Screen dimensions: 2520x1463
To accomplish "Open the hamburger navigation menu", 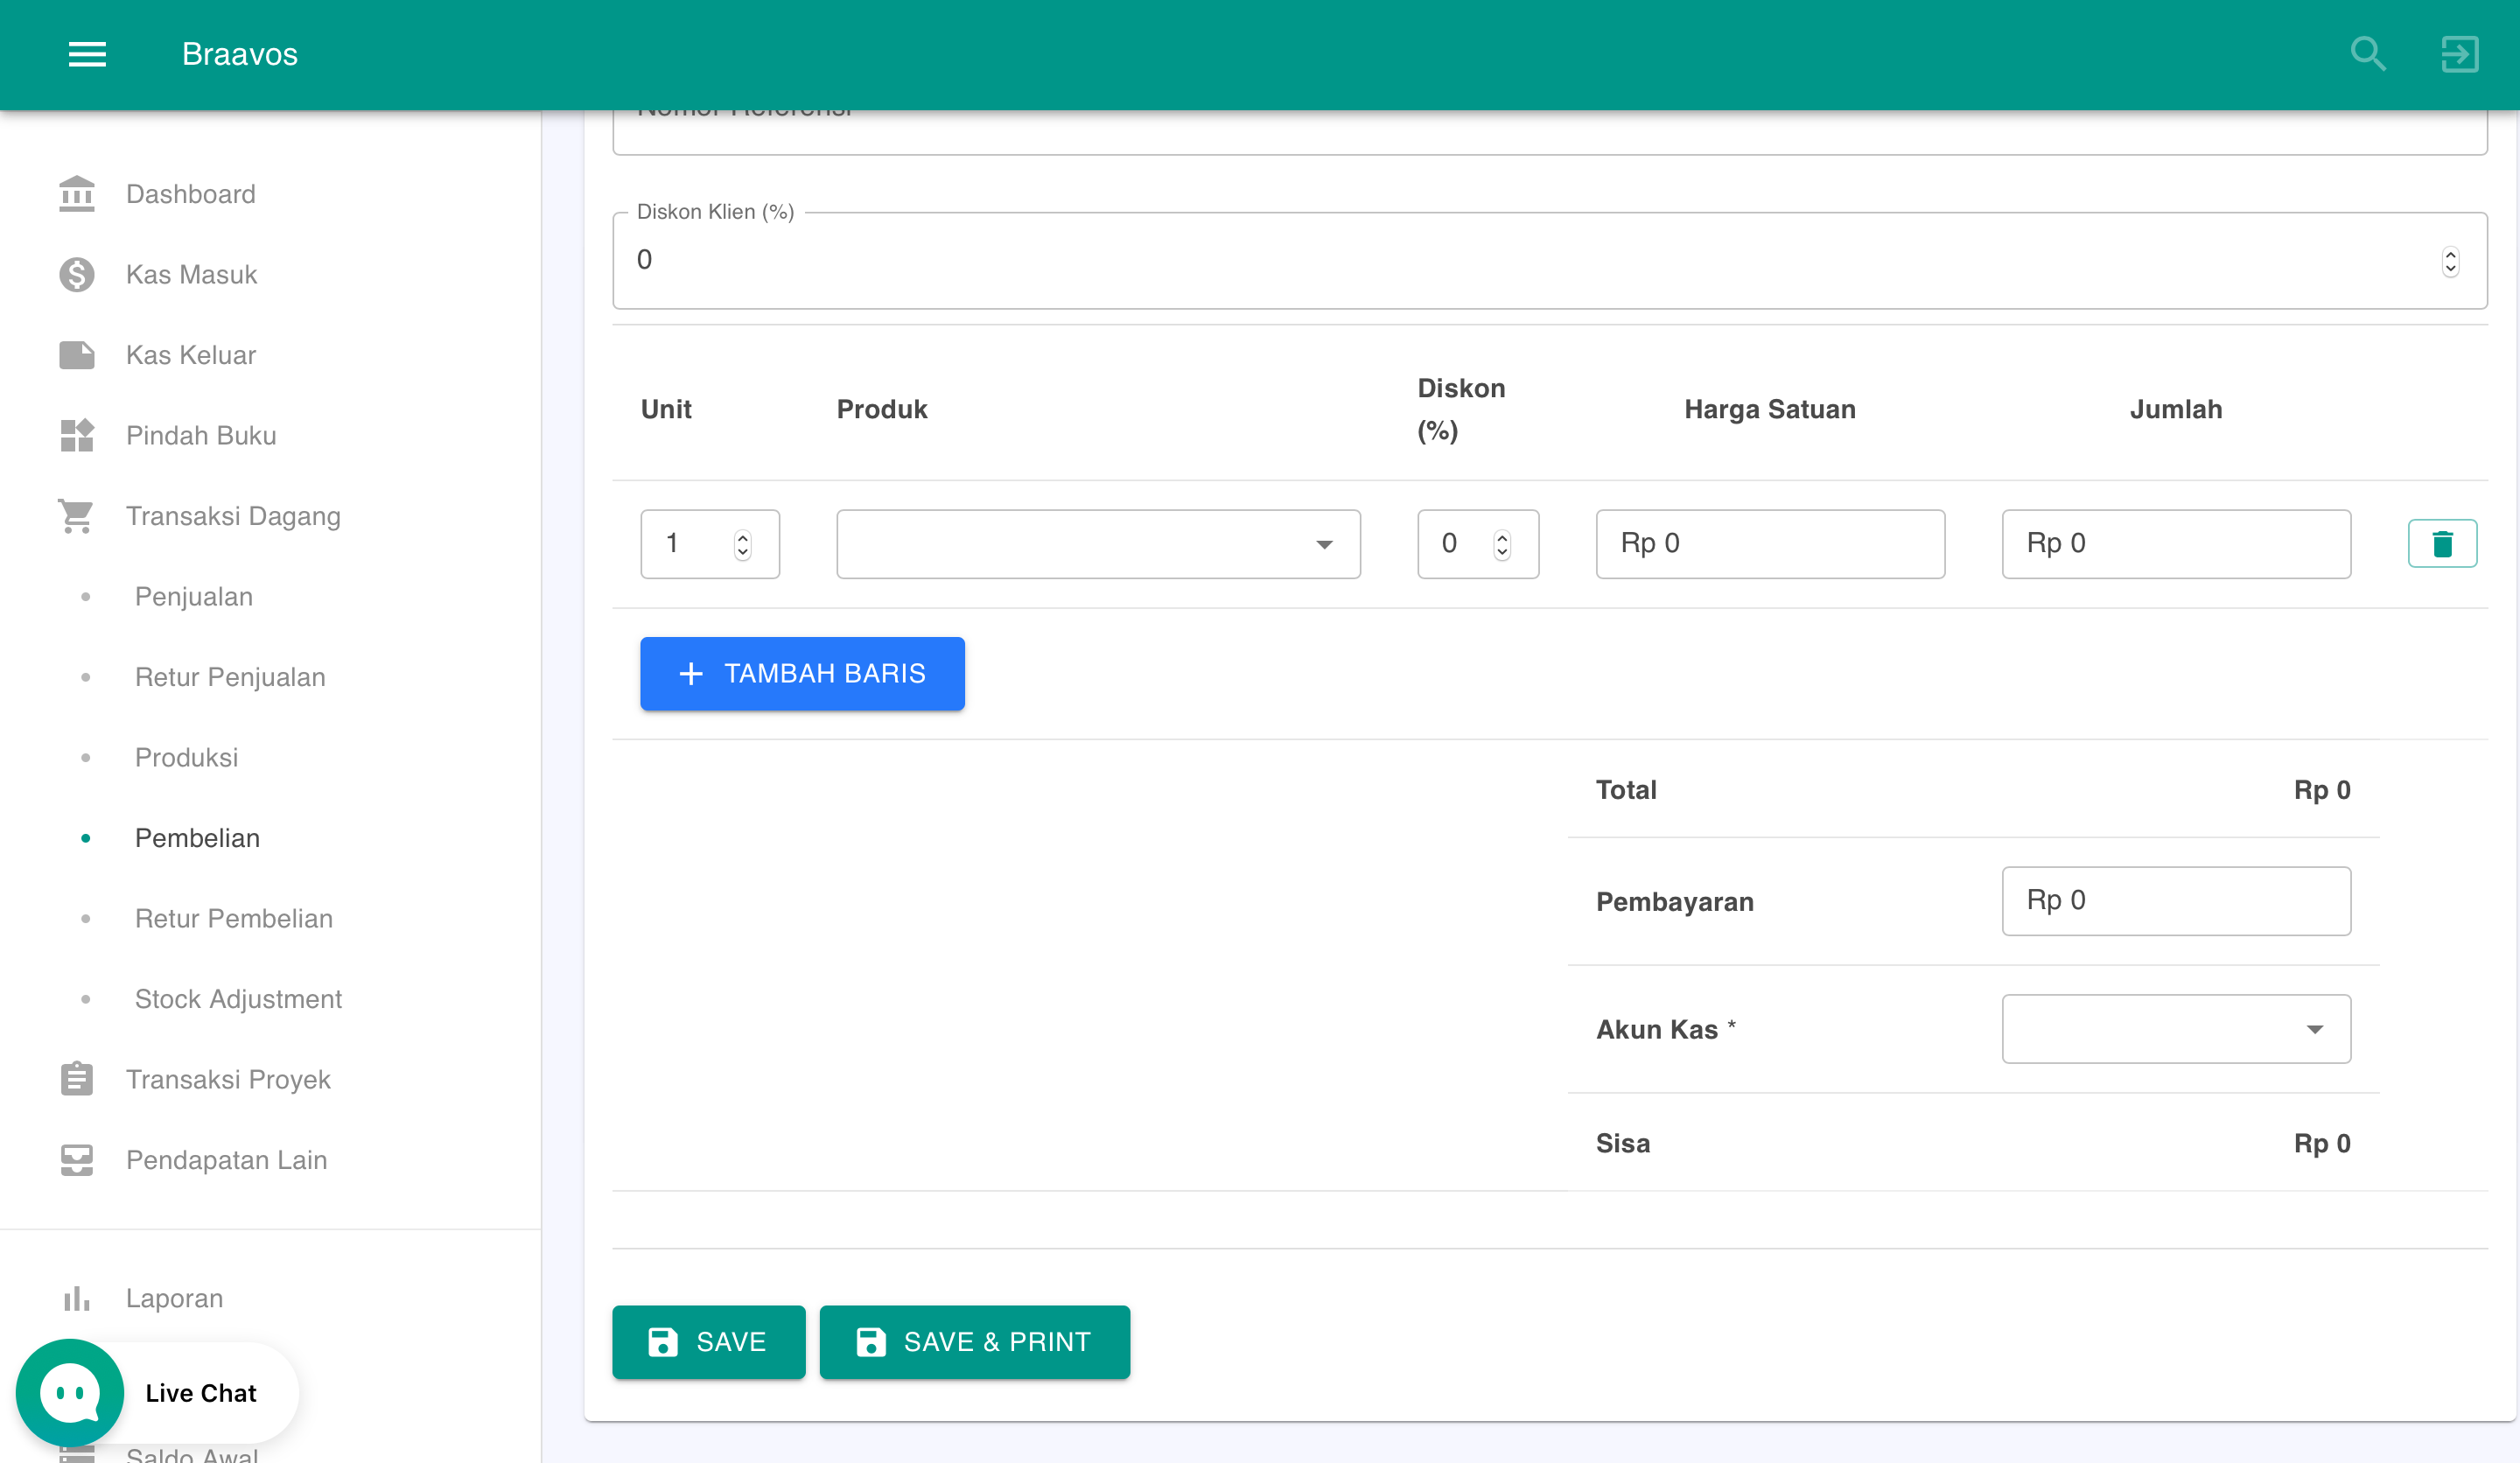I will (87, 54).
